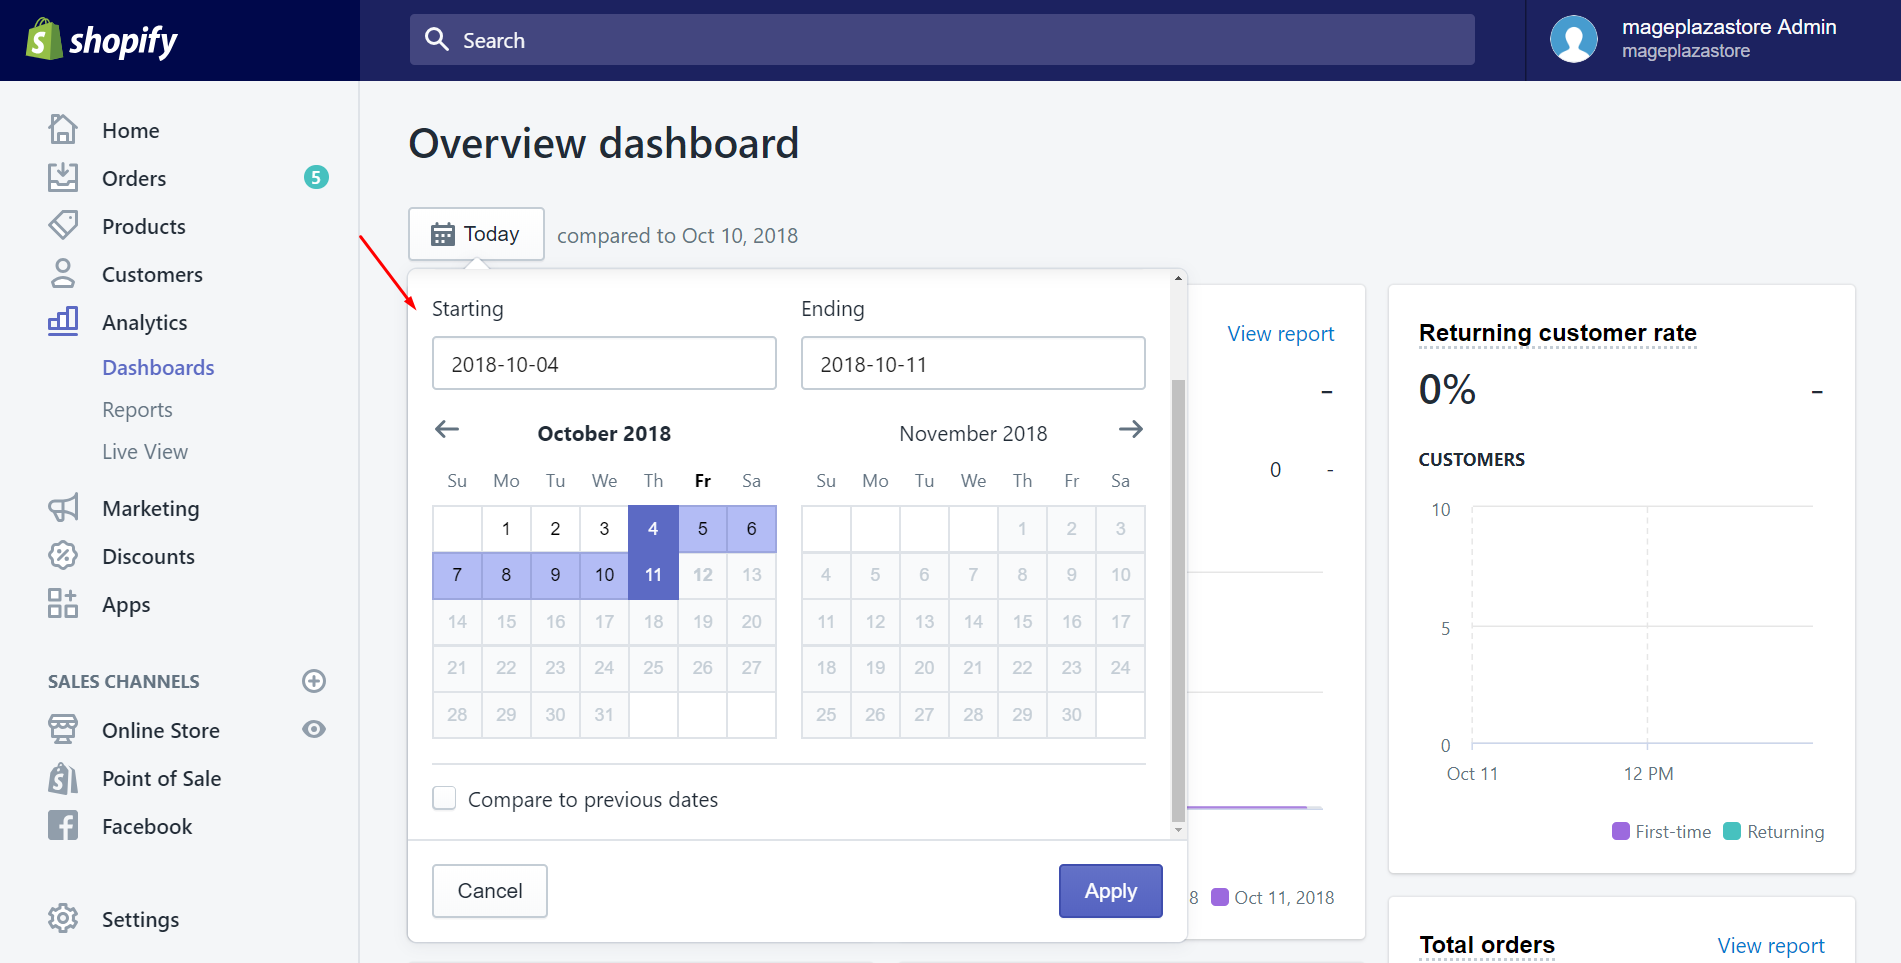This screenshot has width=1901, height=963.
Task: Click the Discounts badge icon
Action: [63, 555]
